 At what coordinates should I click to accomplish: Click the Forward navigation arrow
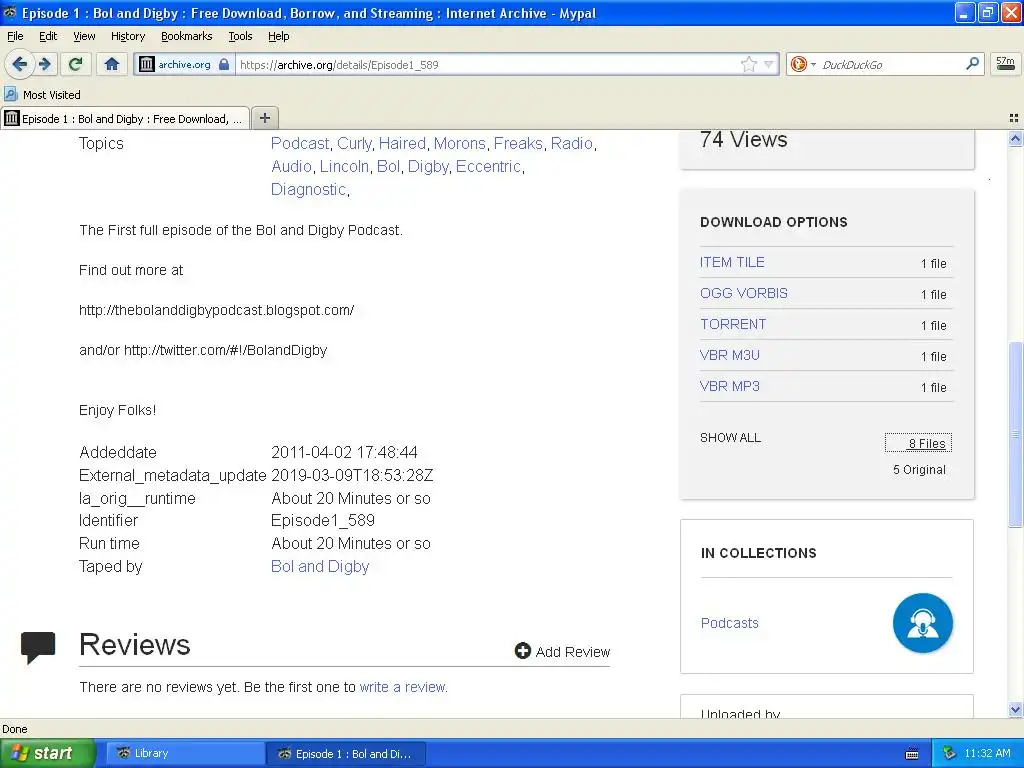coord(45,64)
